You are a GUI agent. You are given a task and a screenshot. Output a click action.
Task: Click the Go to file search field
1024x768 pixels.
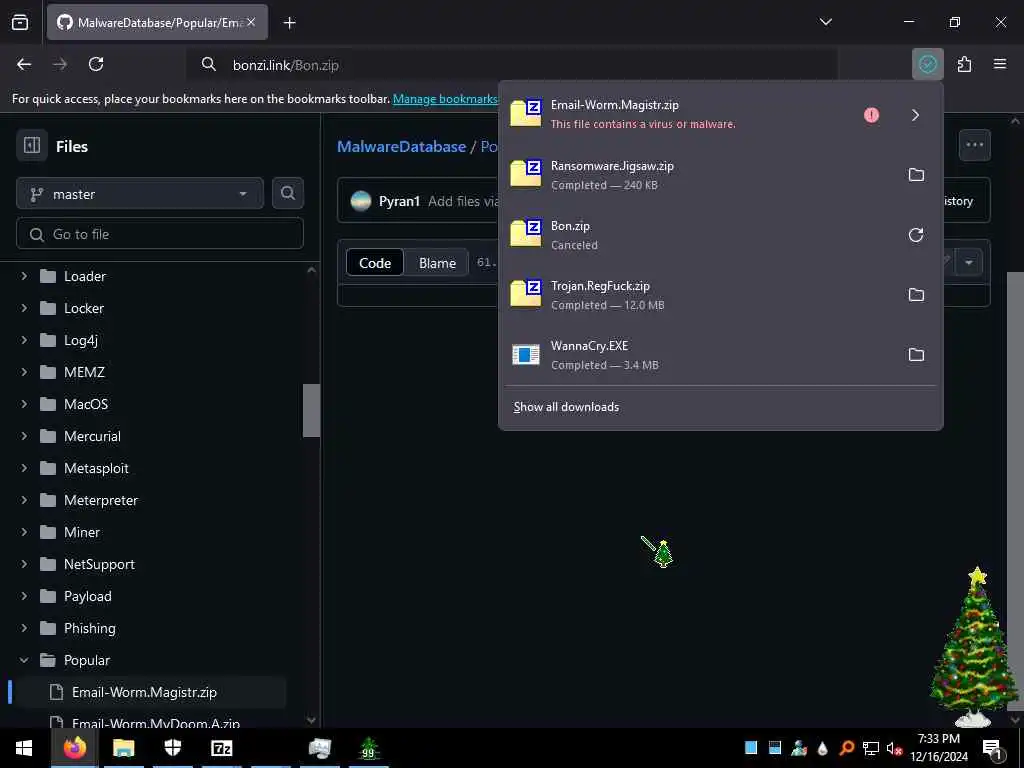[x=160, y=234]
